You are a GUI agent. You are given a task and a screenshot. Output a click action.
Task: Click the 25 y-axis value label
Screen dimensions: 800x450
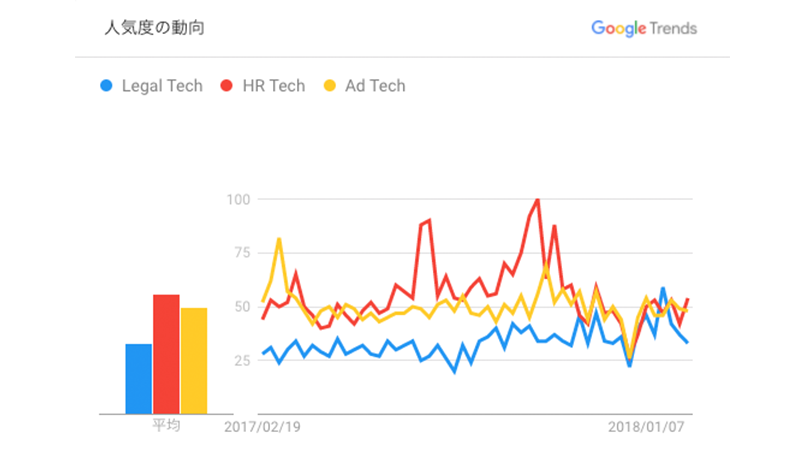coord(241,359)
